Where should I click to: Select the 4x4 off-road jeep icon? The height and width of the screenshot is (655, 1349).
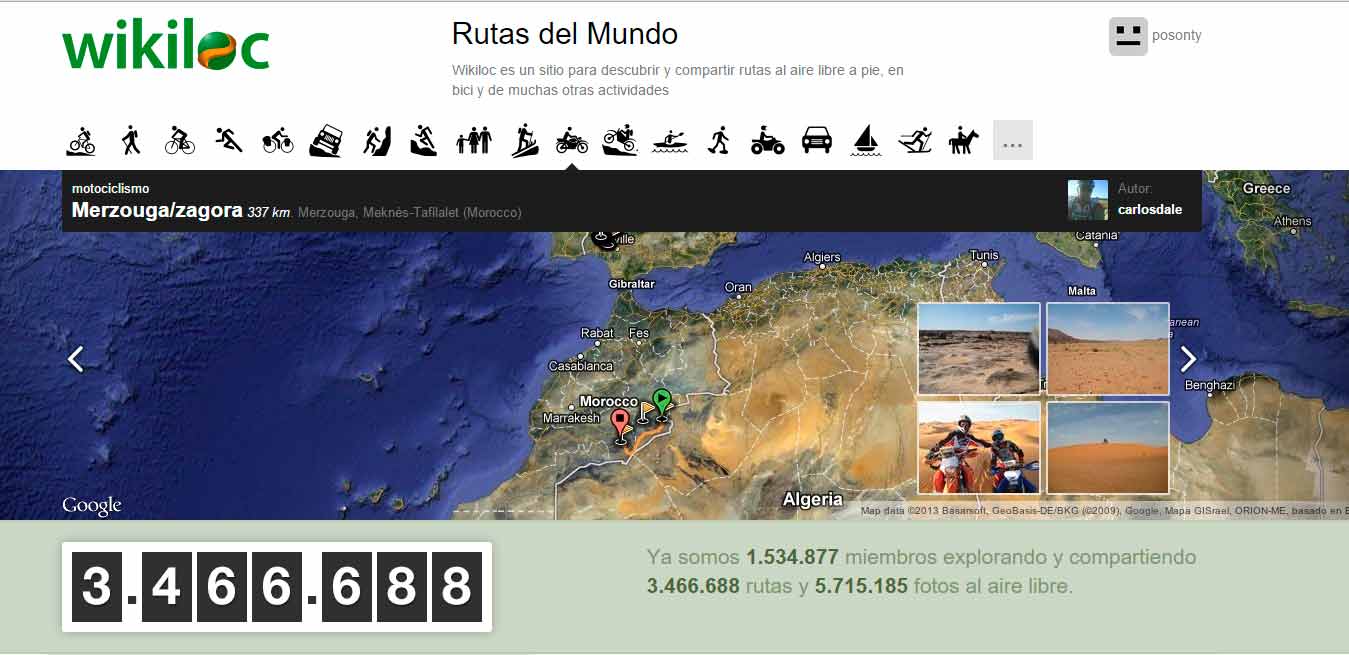pos(327,141)
